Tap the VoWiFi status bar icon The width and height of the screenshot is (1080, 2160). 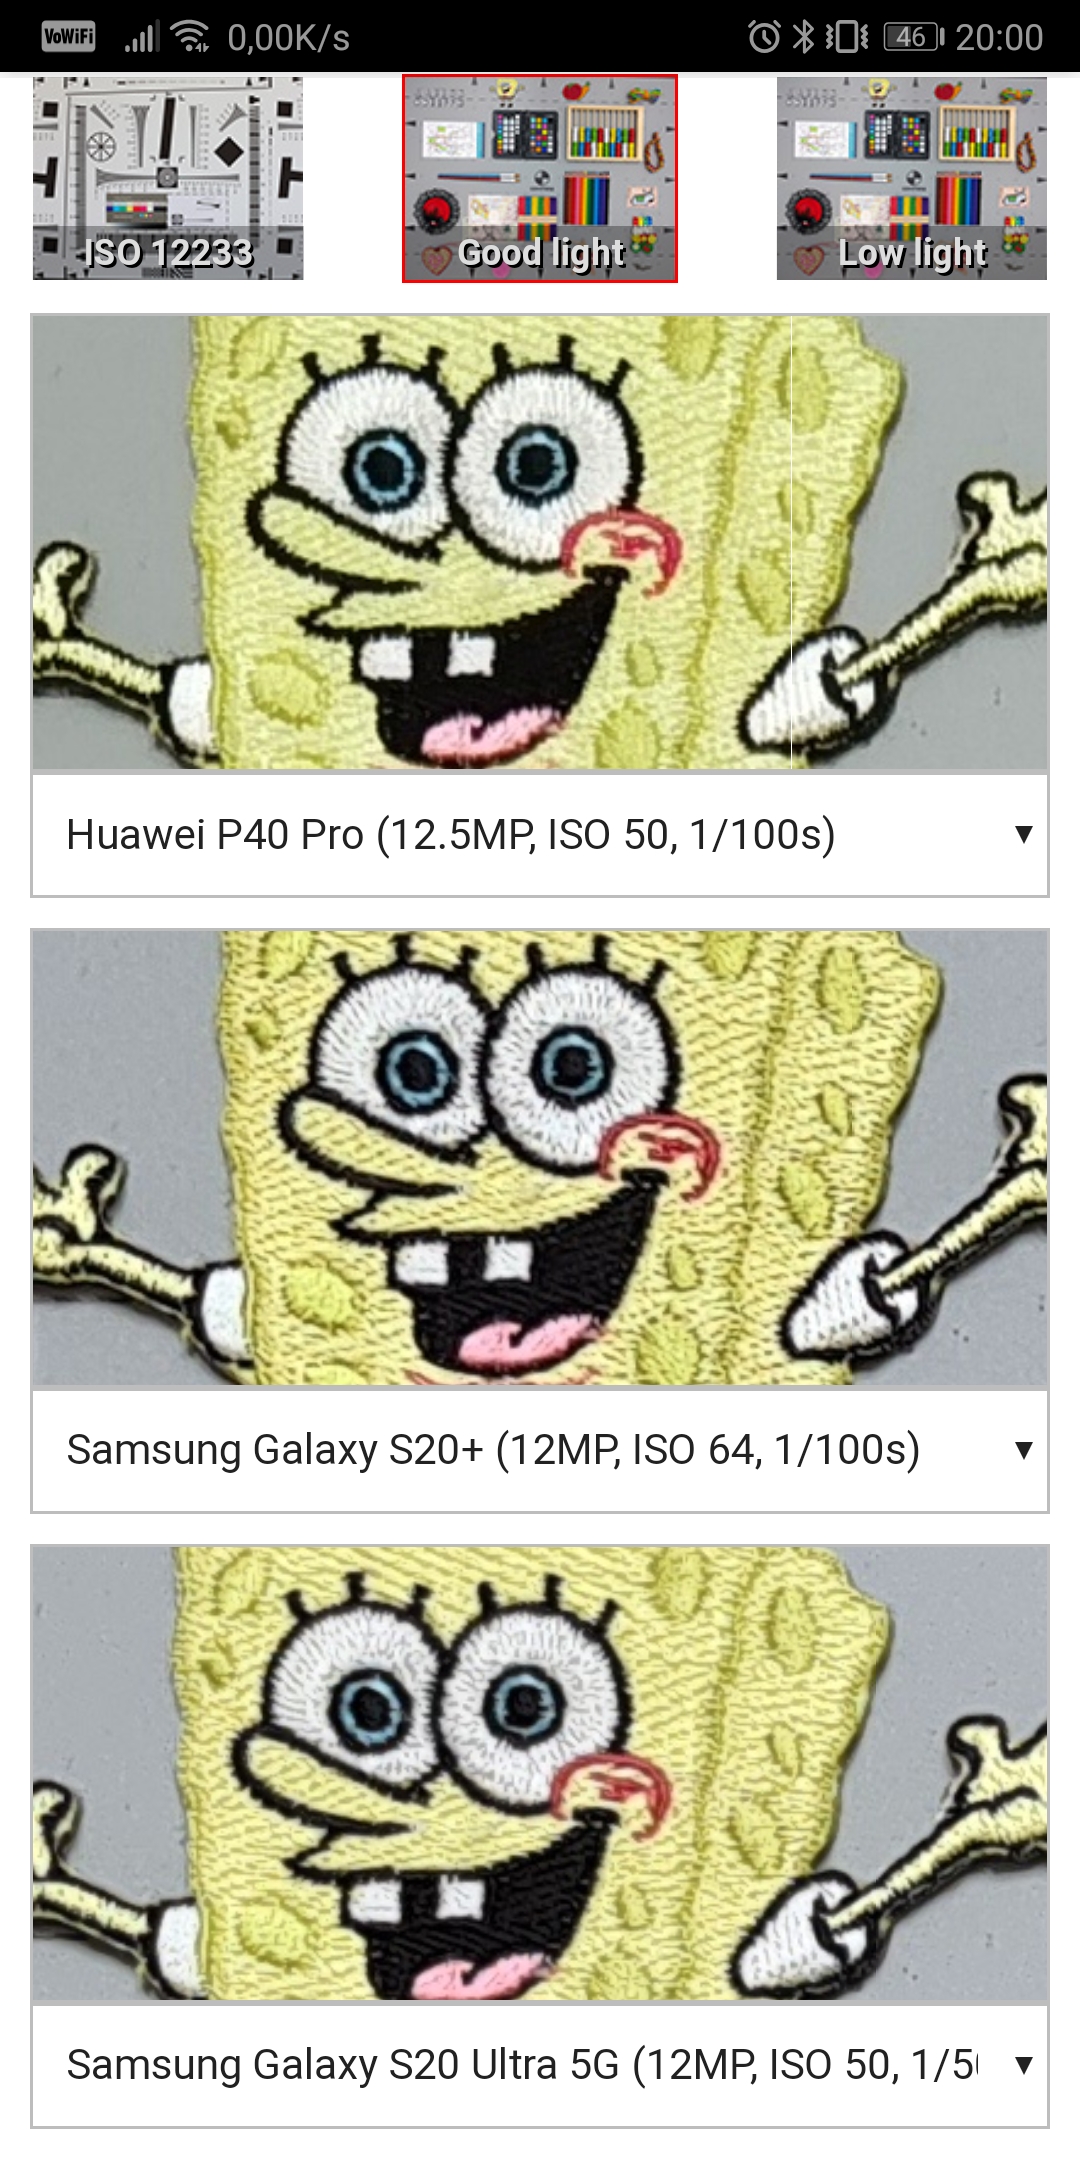[69, 37]
